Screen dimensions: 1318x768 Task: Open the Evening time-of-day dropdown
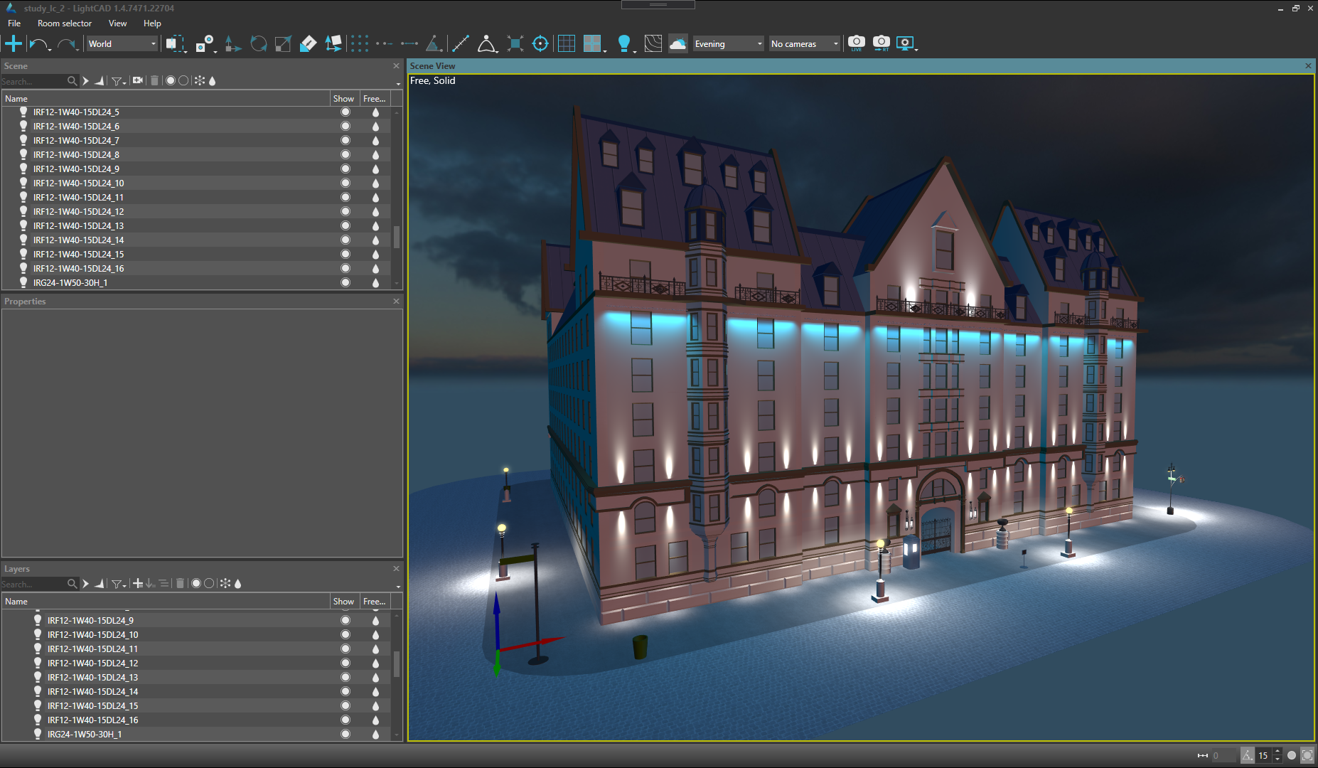[x=728, y=44]
